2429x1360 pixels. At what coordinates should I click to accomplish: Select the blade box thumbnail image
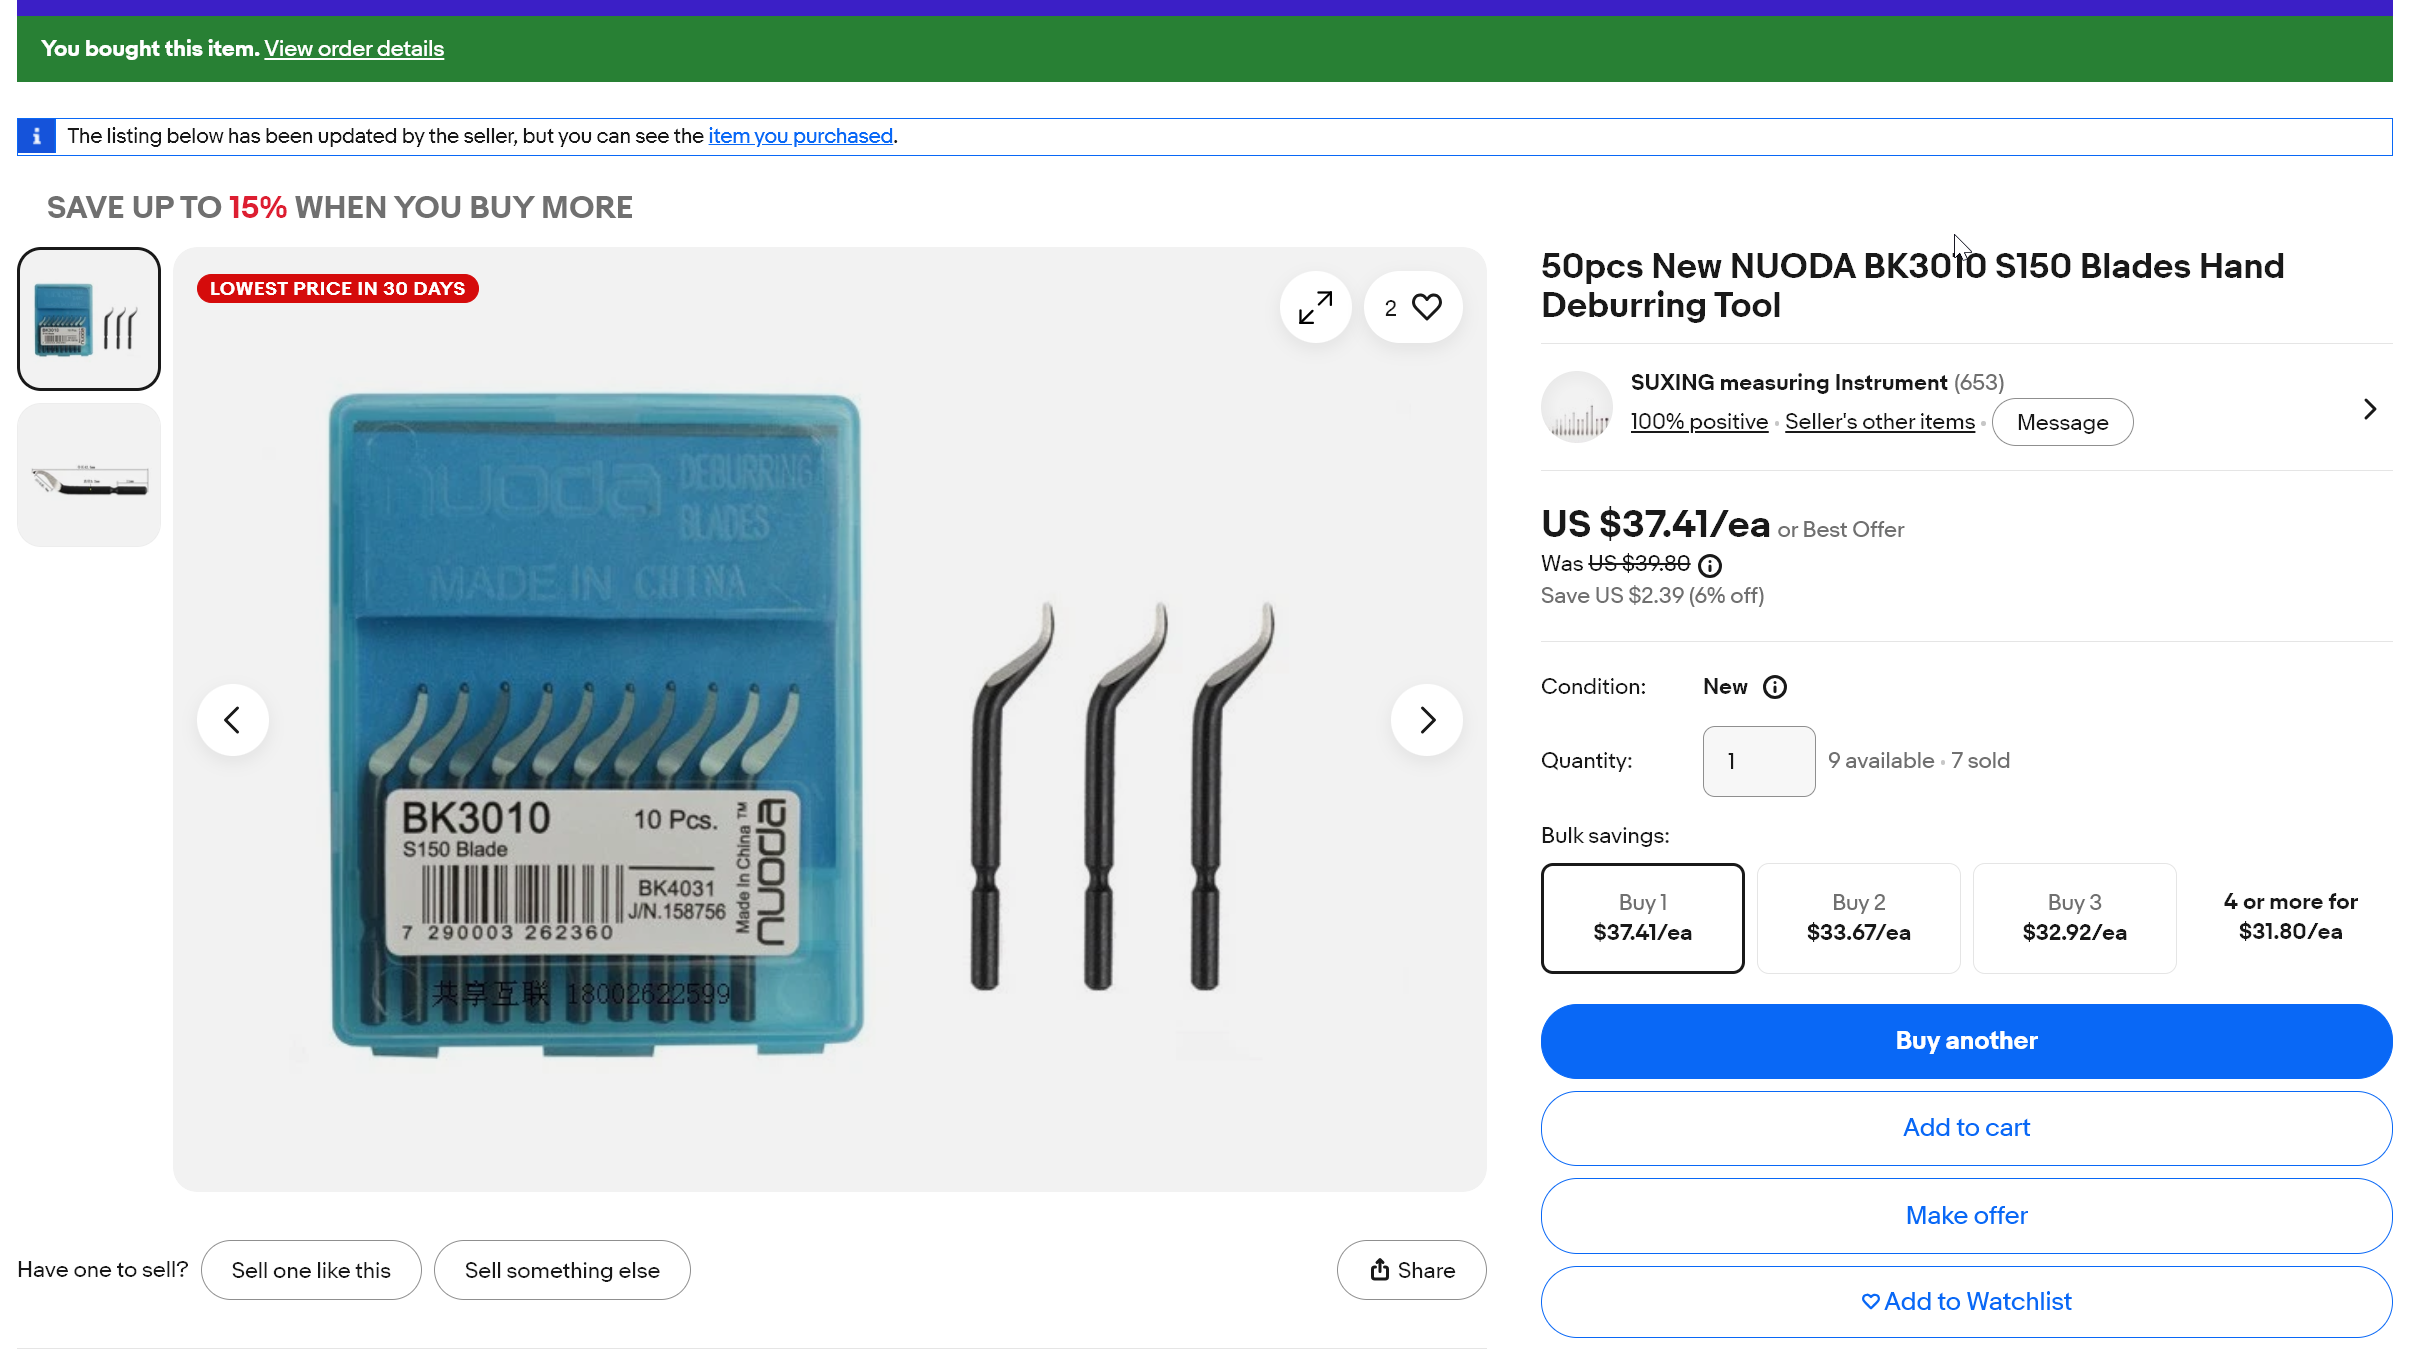tap(89, 319)
